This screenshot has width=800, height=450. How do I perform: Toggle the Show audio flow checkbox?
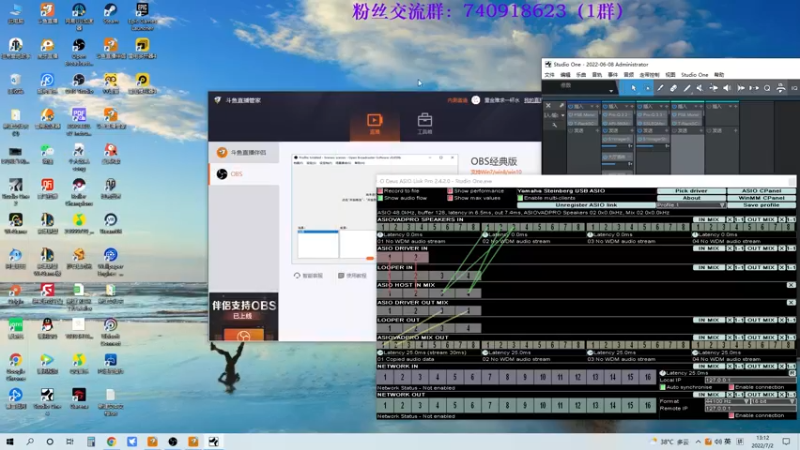point(380,198)
